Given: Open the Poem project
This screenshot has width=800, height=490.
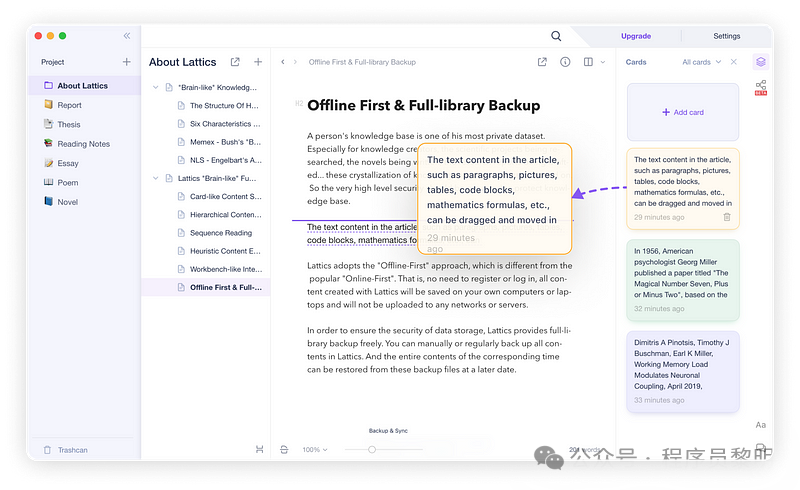Looking at the screenshot, I should pos(85,183).
